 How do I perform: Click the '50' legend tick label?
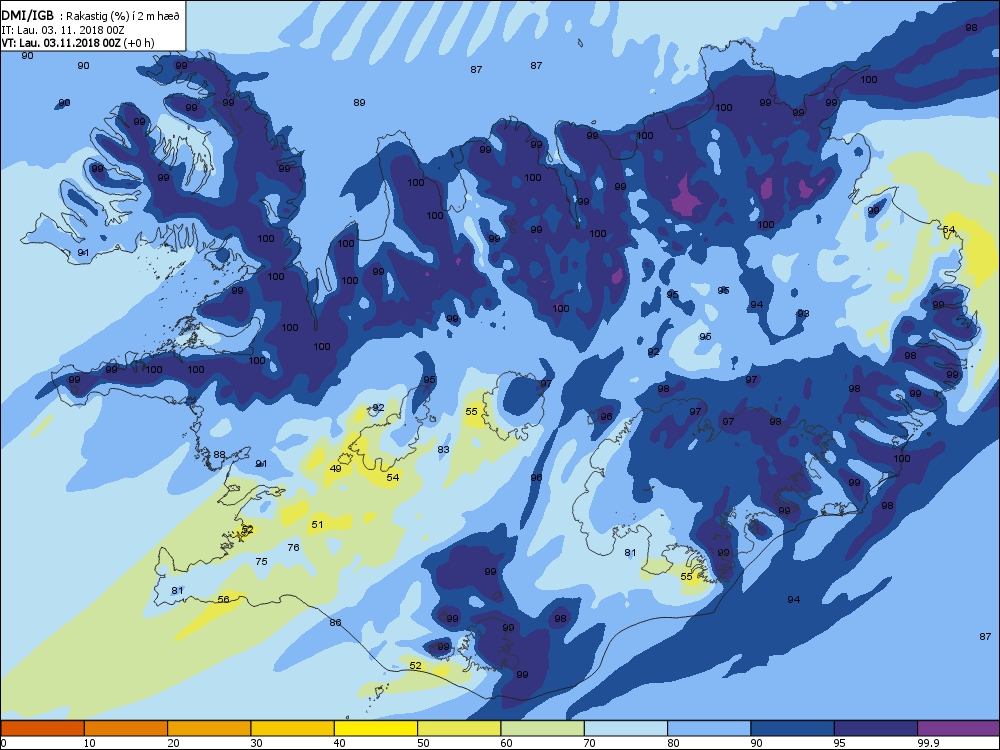[423, 743]
